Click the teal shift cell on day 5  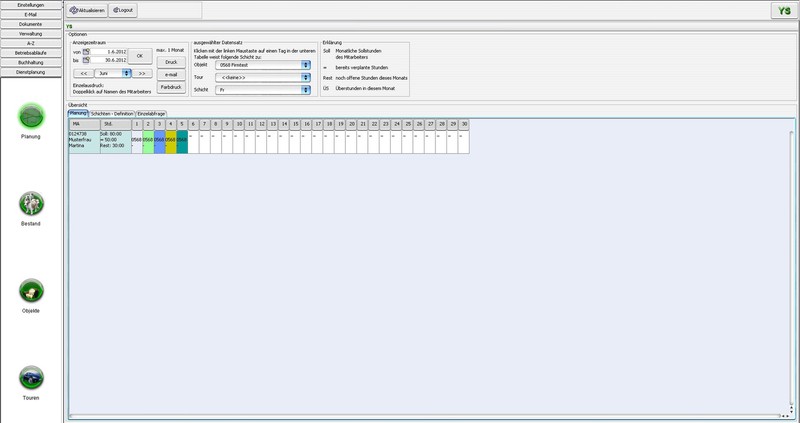(x=182, y=142)
